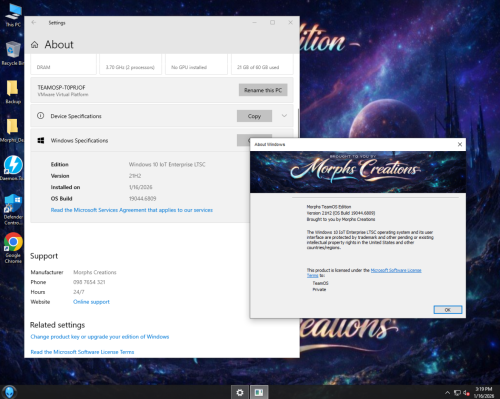Open Microsoft Services Agreement link
This screenshot has width=500, height=399.
tap(132, 210)
